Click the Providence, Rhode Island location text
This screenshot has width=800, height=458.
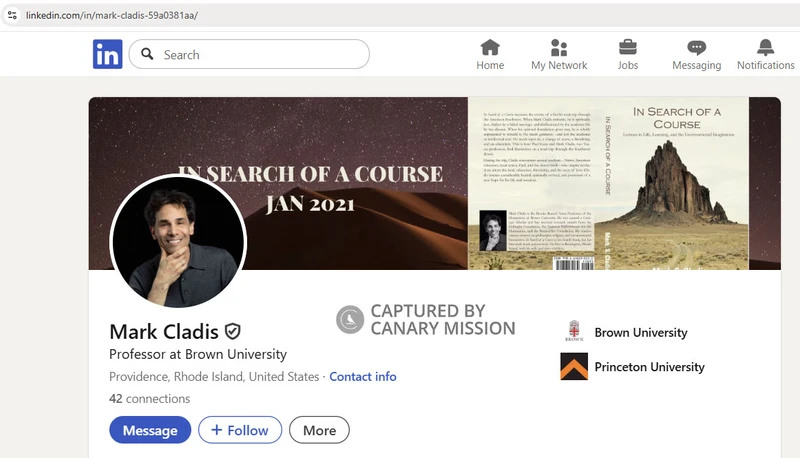point(214,376)
